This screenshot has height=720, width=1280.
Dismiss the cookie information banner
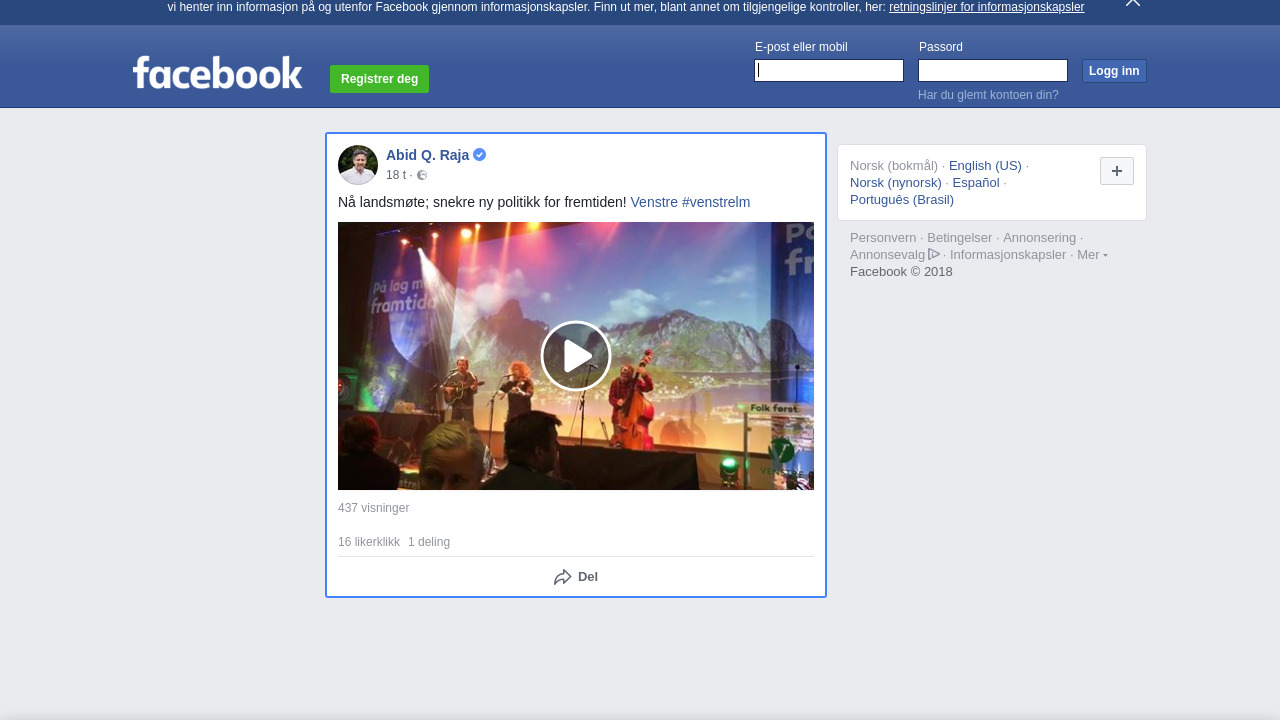pyautogui.click(x=1133, y=3)
